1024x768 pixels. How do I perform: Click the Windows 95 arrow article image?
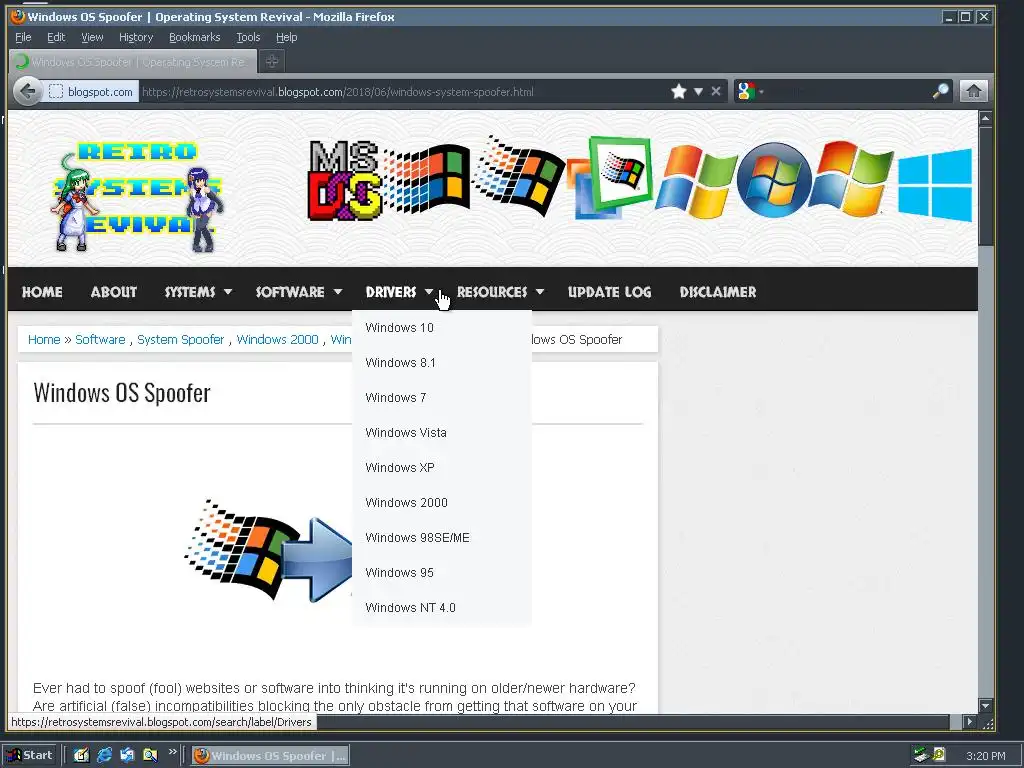pyautogui.click(x=268, y=550)
